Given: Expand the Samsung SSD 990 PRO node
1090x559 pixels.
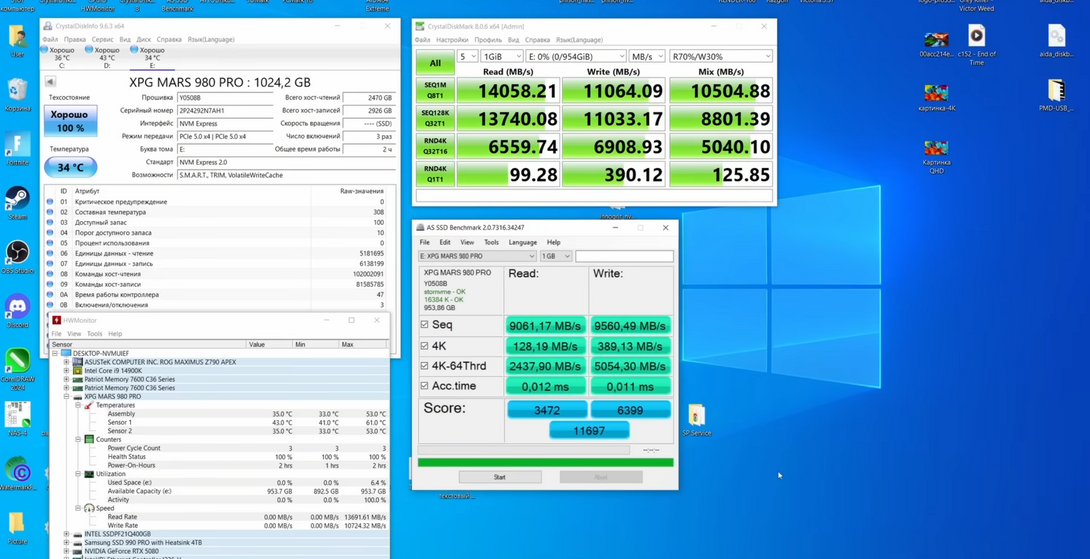Looking at the screenshot, I should coord(67,542).
